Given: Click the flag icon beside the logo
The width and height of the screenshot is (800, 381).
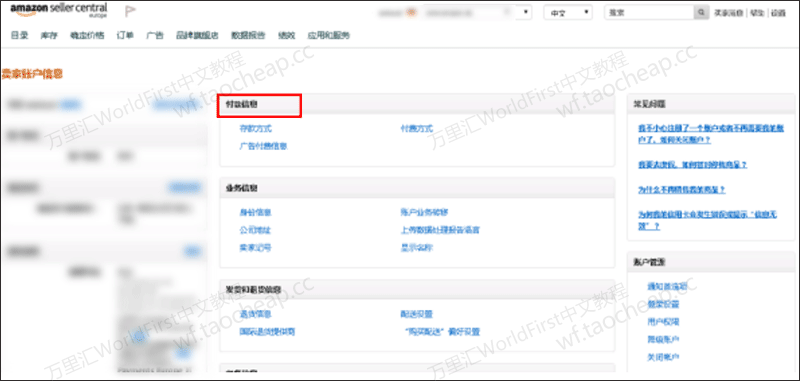Looking at the screenshot, I should tap(130, 11).
